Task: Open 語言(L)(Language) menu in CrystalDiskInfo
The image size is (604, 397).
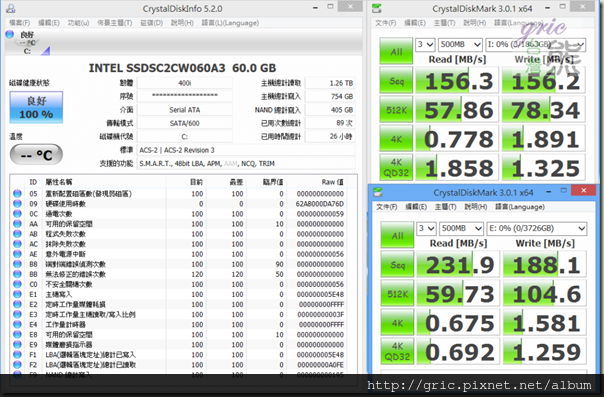Action: pos(230,23)
